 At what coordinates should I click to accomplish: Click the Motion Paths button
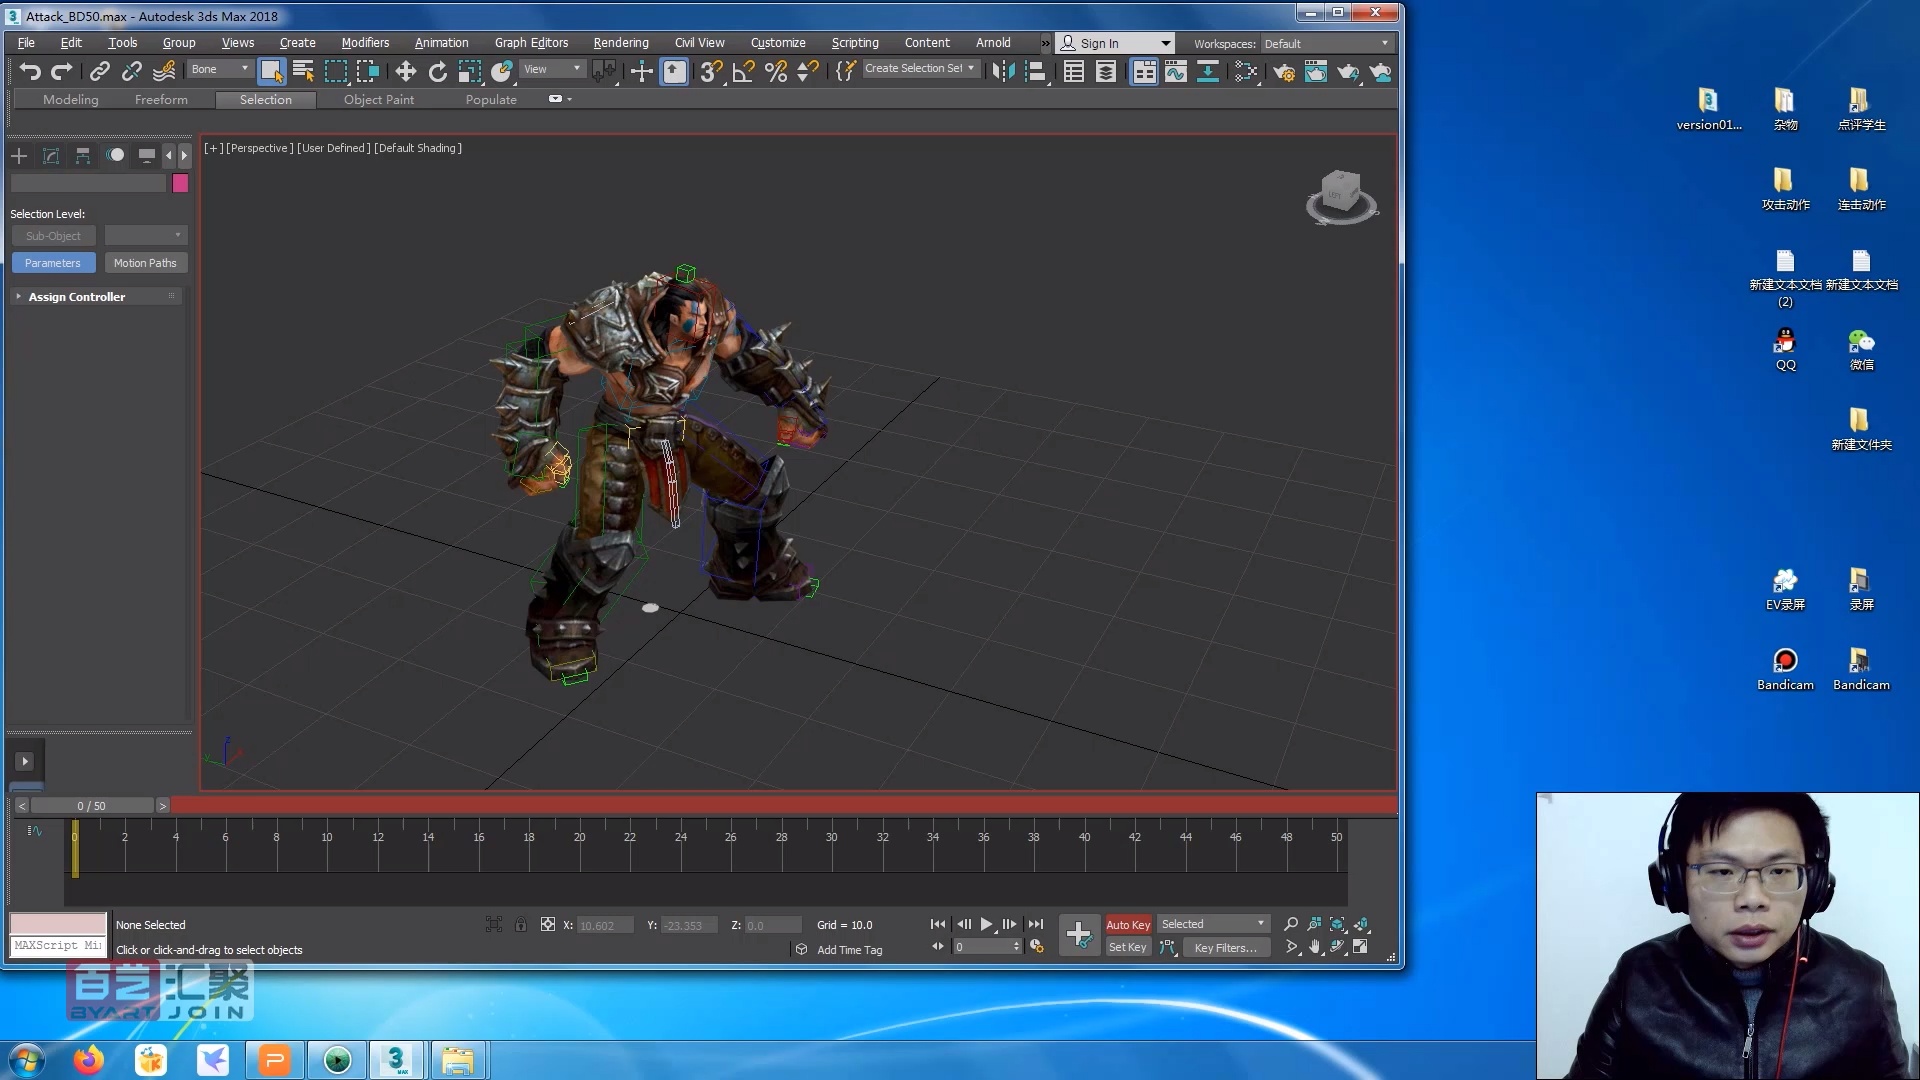coord(145,263)
